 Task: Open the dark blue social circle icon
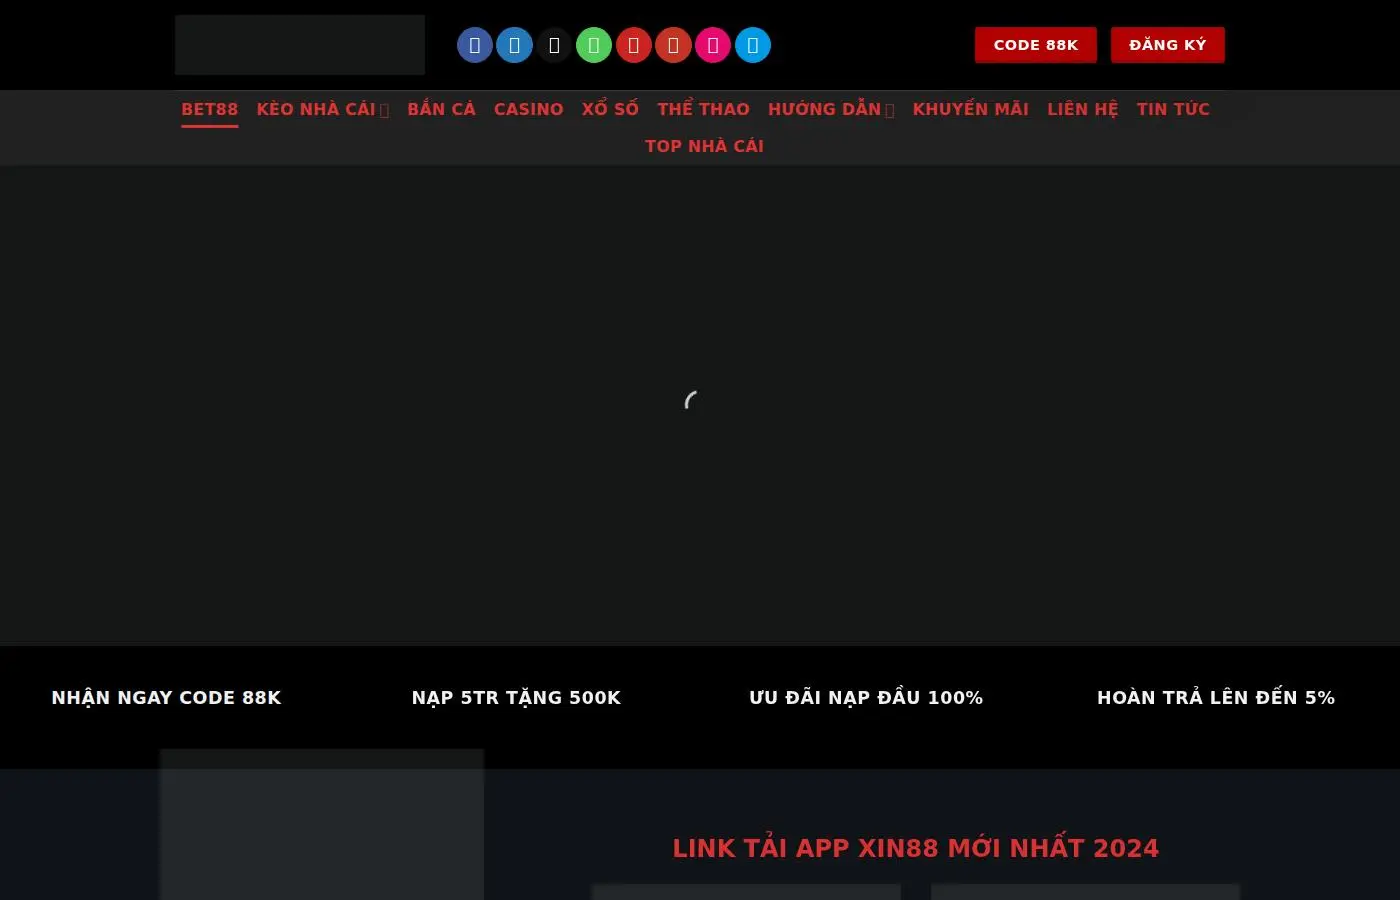[475, 45]
